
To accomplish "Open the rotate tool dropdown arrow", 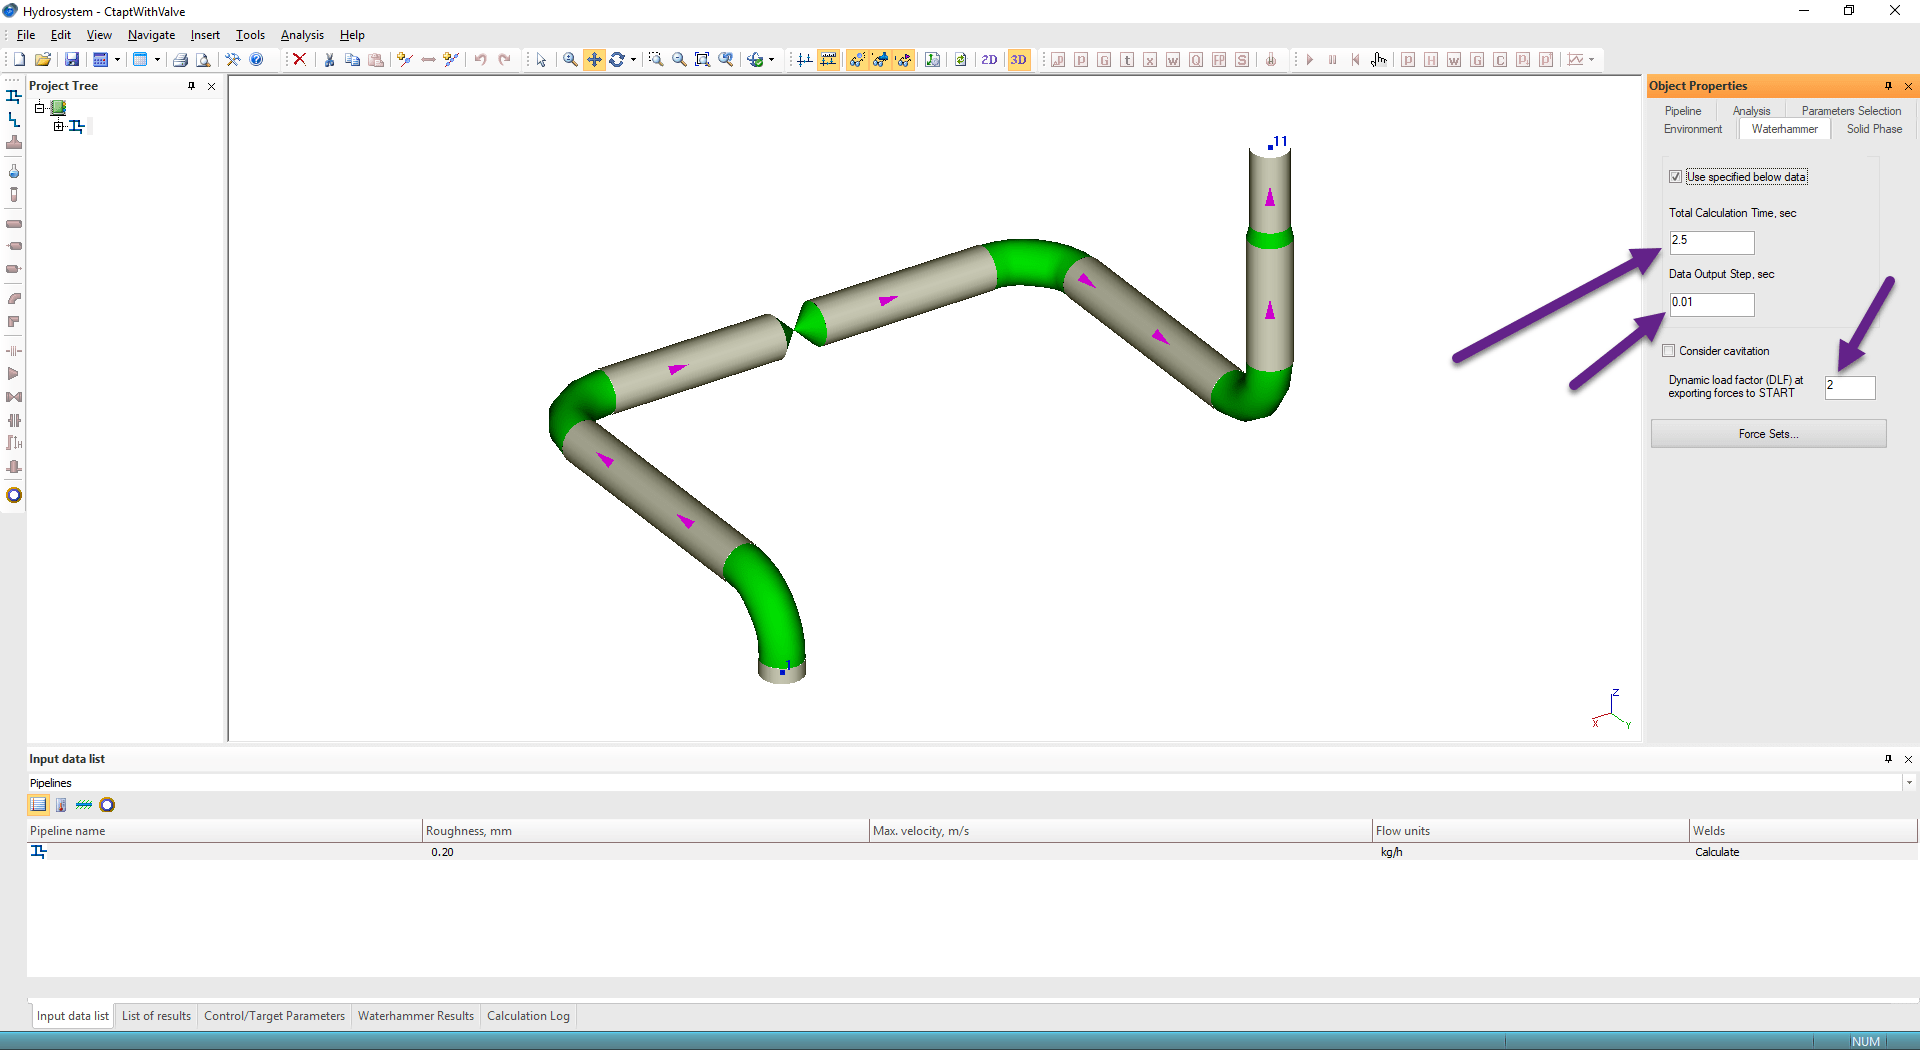I will [633, 59].
